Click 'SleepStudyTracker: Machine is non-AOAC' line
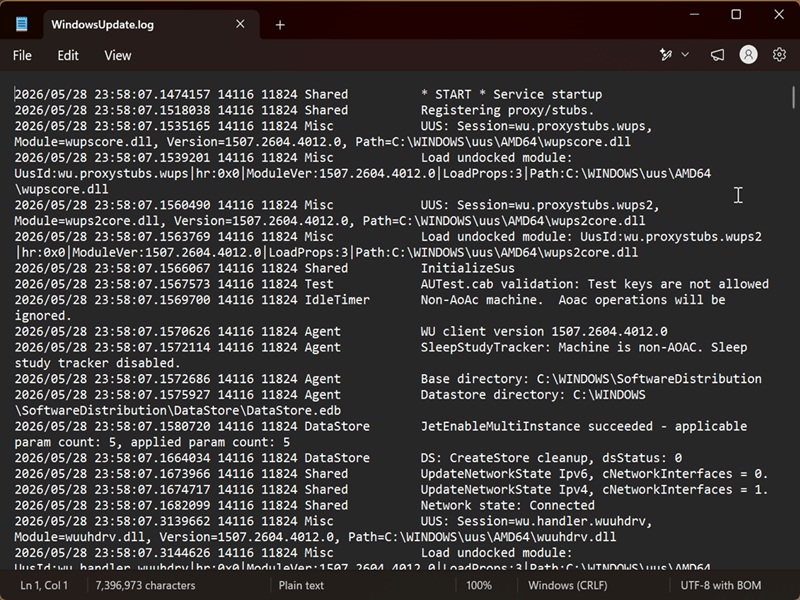This screenshot has width=800, height=600. coord(584,347)
